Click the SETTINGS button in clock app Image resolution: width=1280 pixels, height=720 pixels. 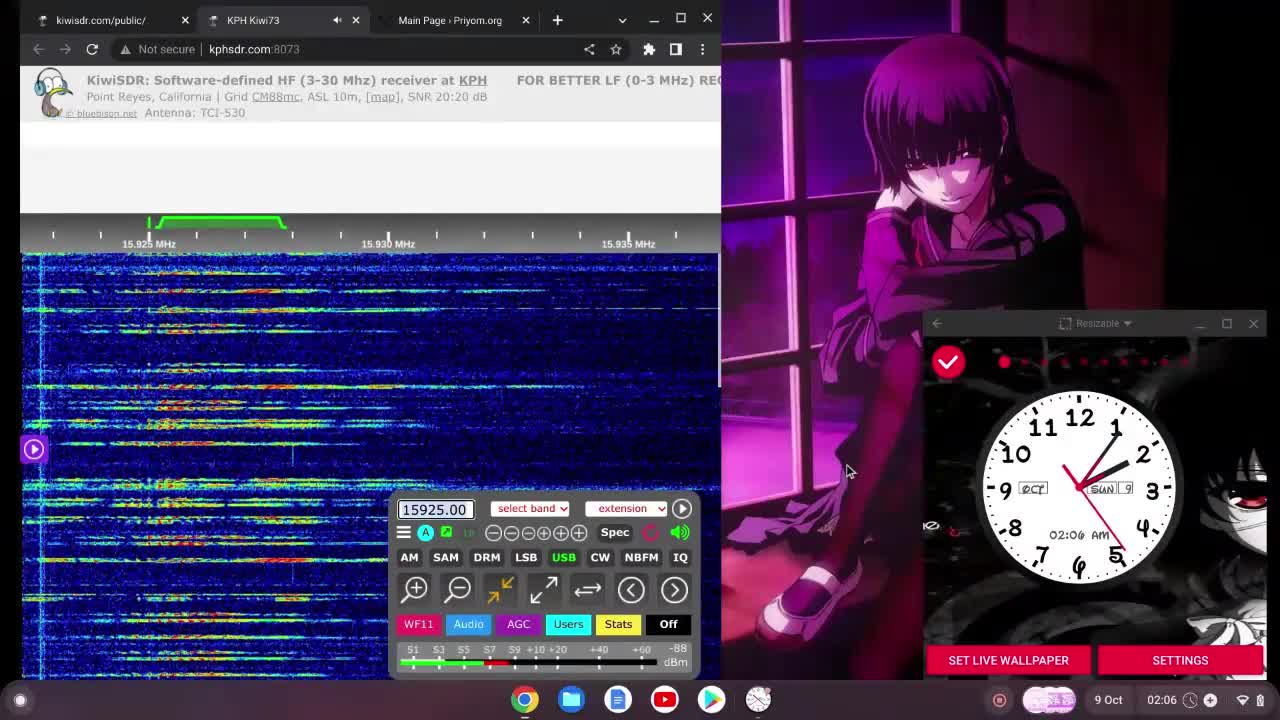(1180, 660)
